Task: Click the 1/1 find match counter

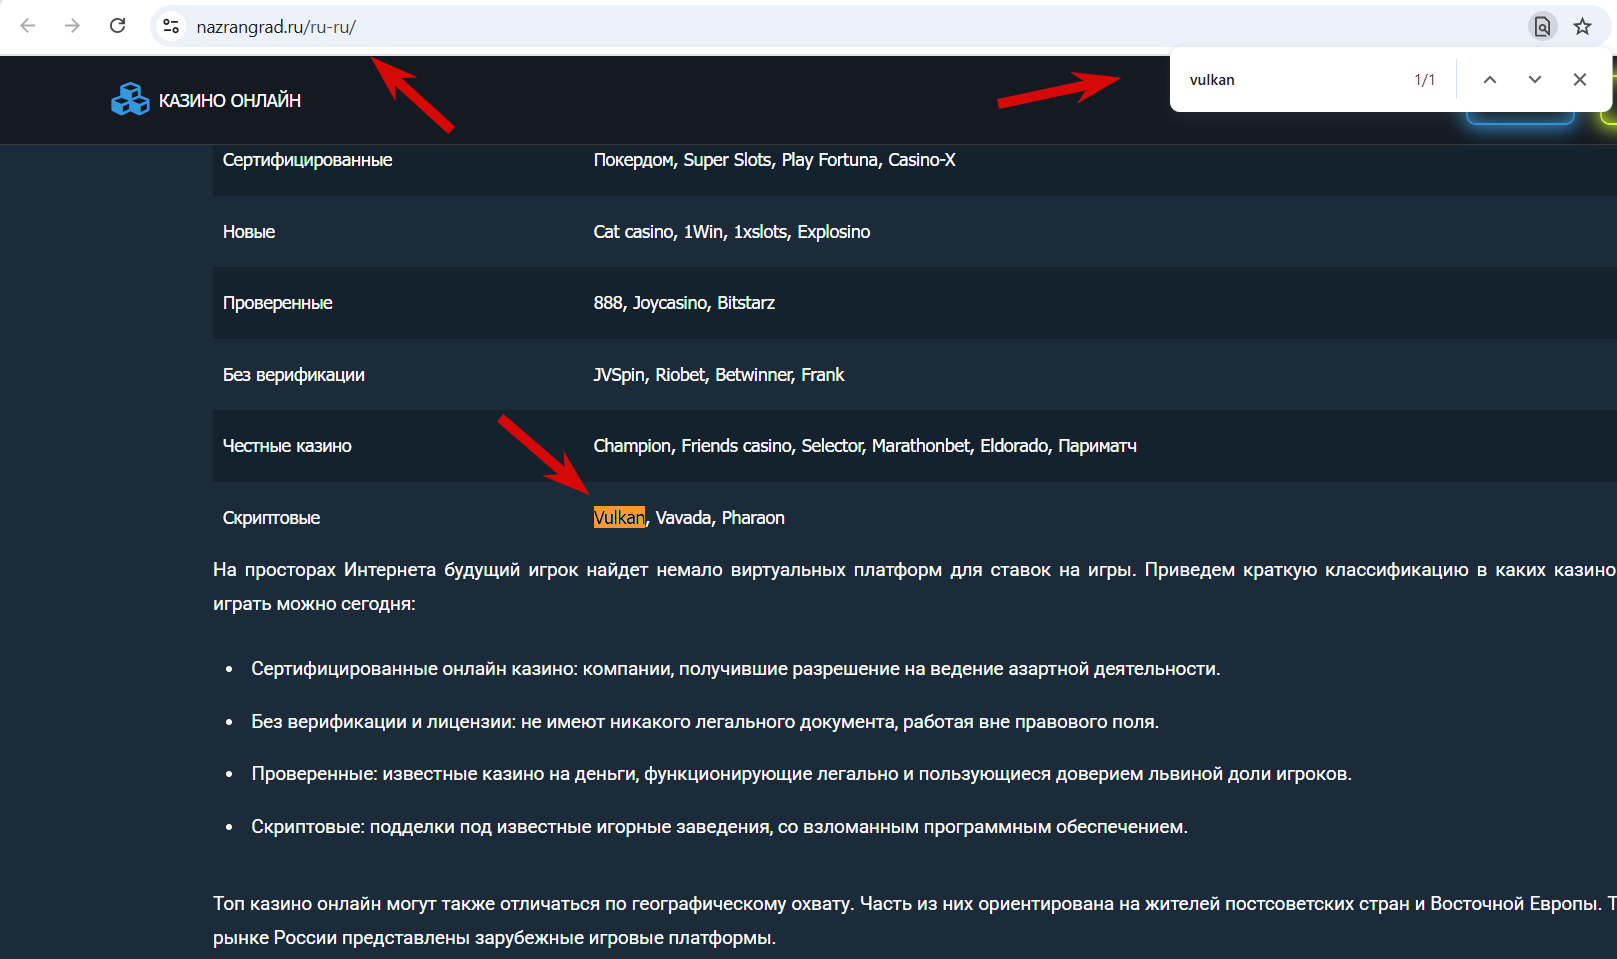Action: pyautogui.click(x=1425, y=80)
